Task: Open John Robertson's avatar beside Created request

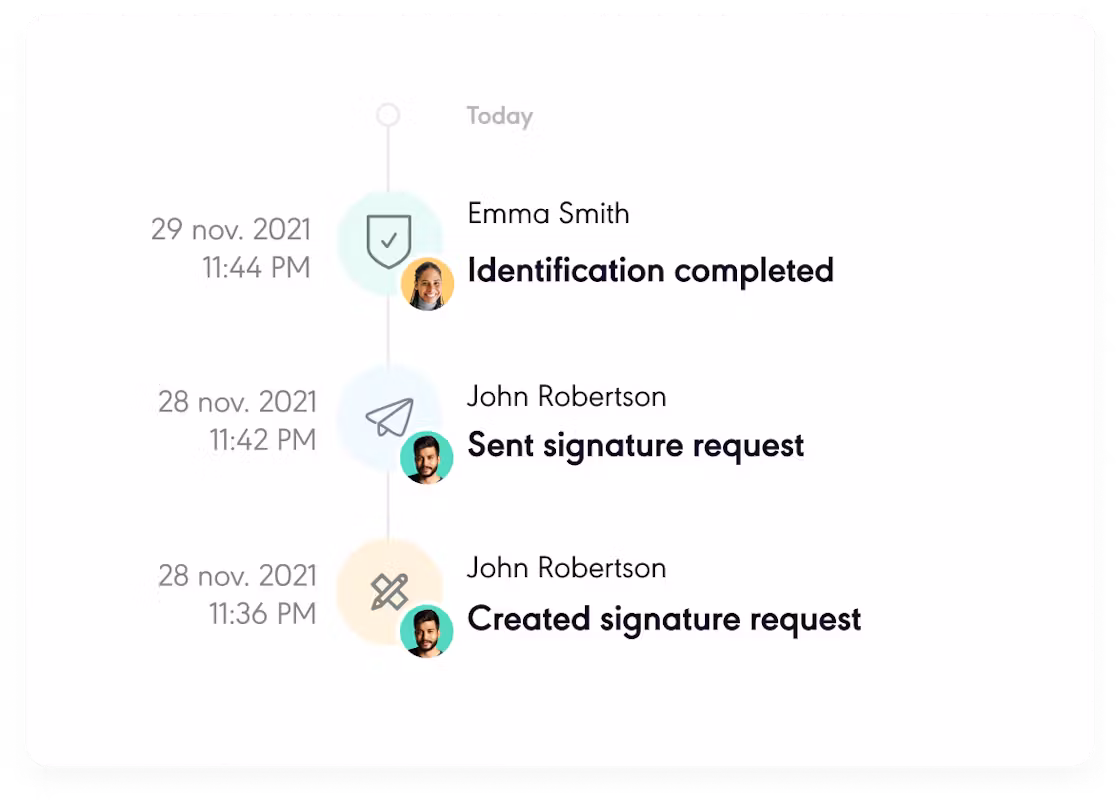Action: [x=426, y=631]
